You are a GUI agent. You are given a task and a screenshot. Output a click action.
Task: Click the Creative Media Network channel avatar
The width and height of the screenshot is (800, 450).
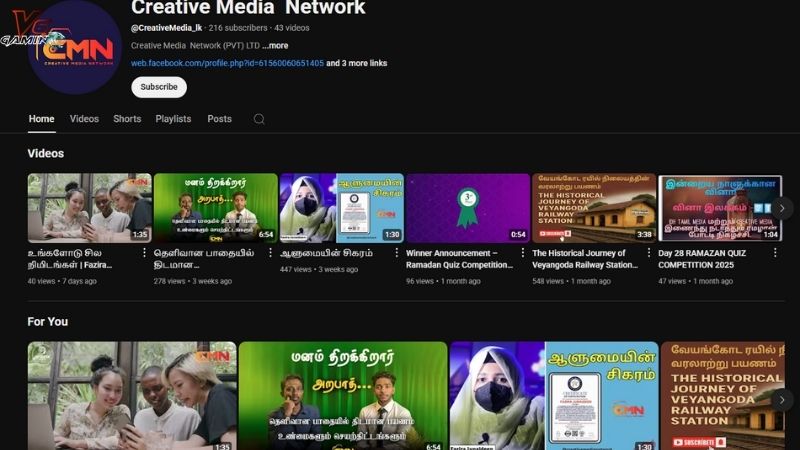click(x=74, y=47)
